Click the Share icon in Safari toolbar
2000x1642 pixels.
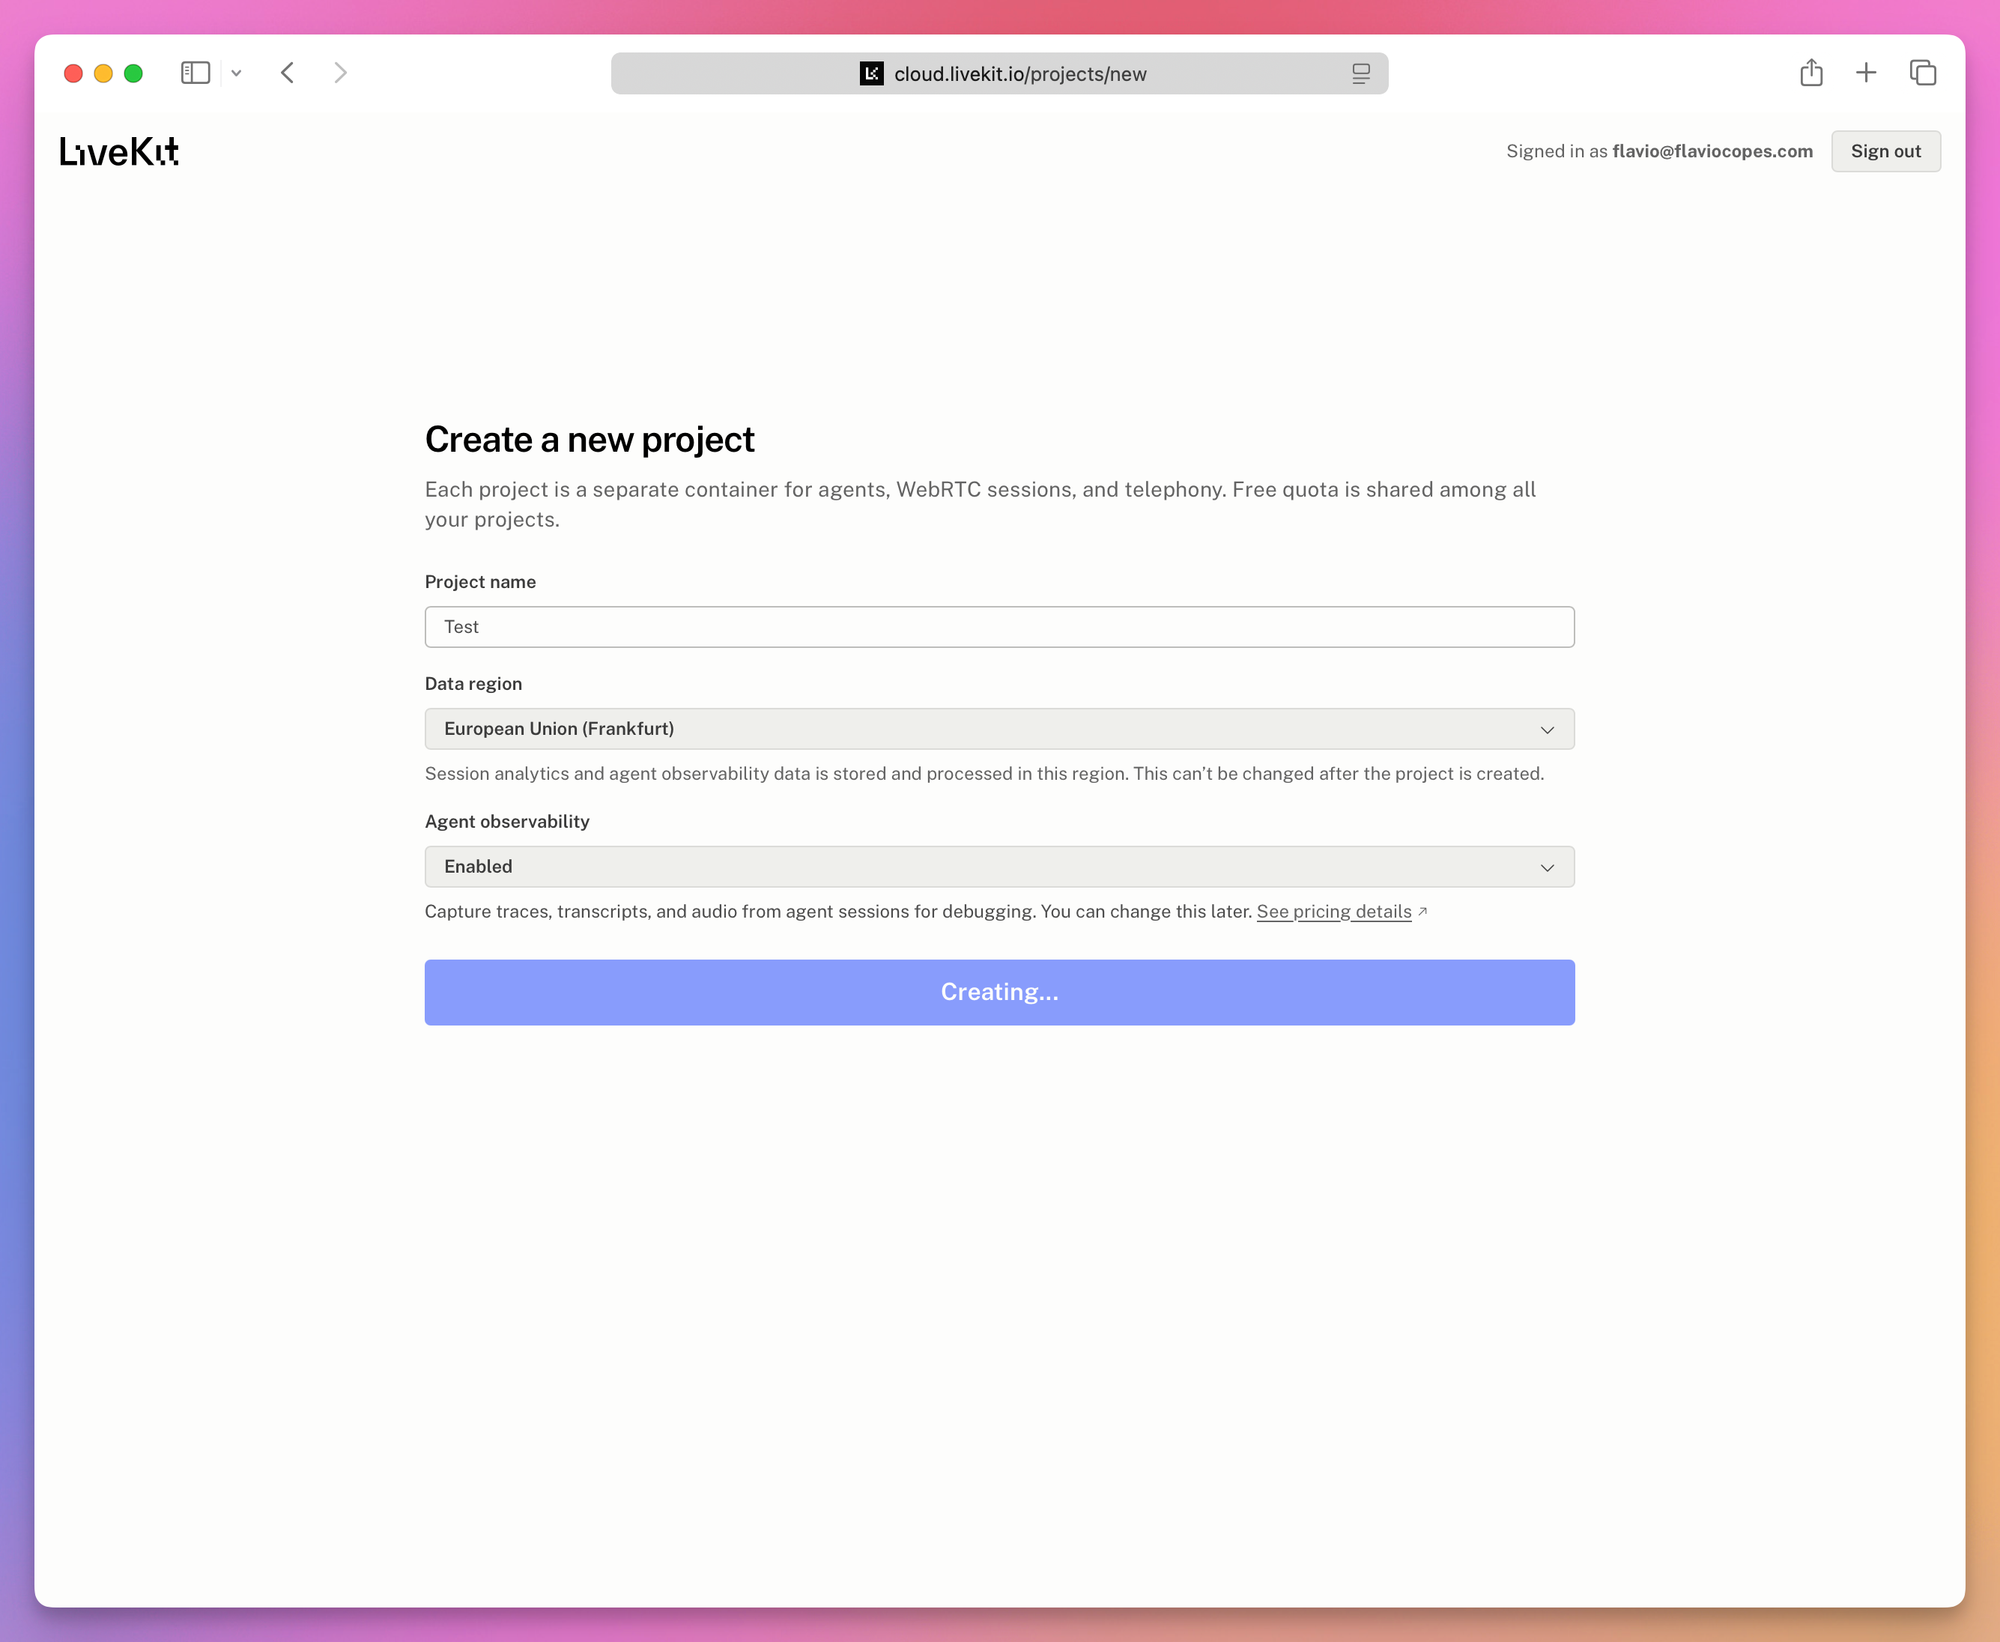coord(1811,72)
